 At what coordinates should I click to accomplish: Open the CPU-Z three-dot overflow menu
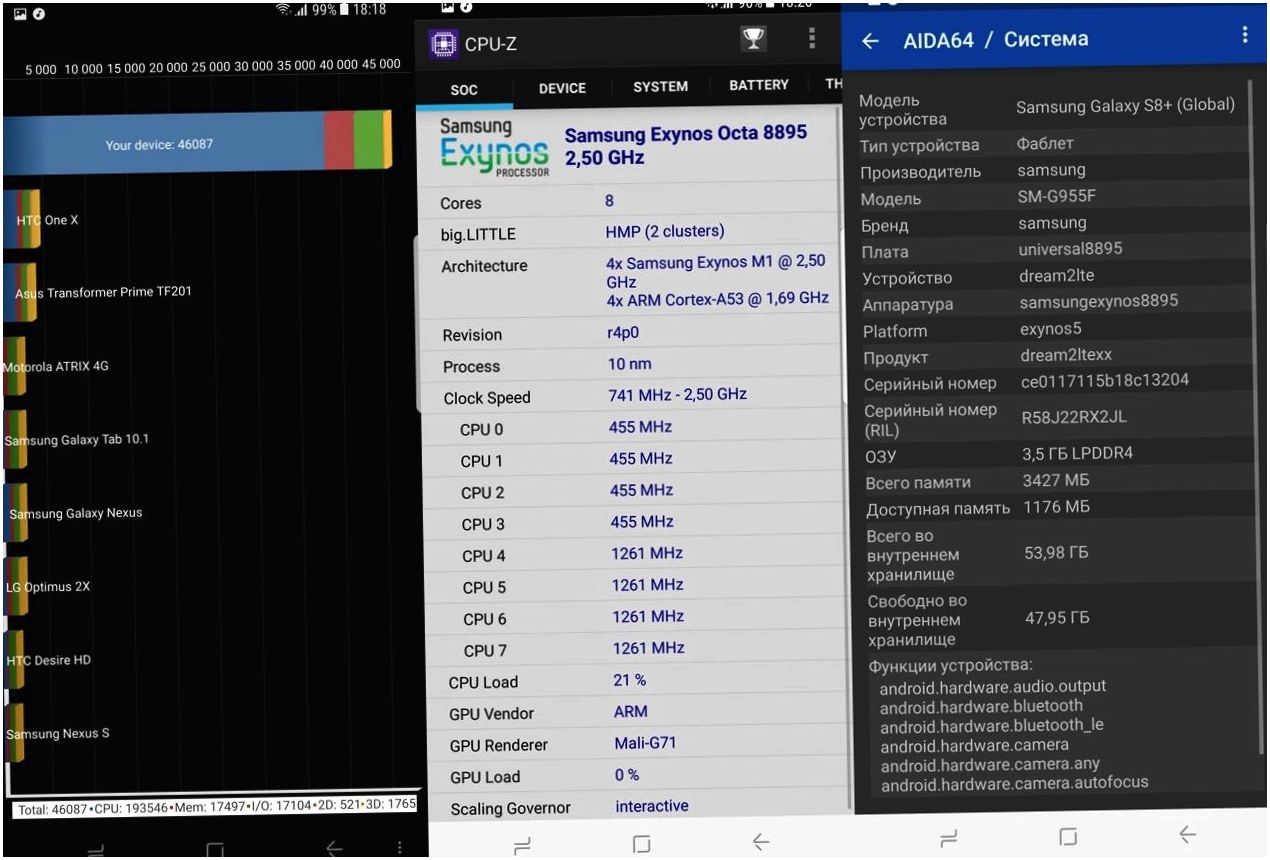(x=812, y=38)
